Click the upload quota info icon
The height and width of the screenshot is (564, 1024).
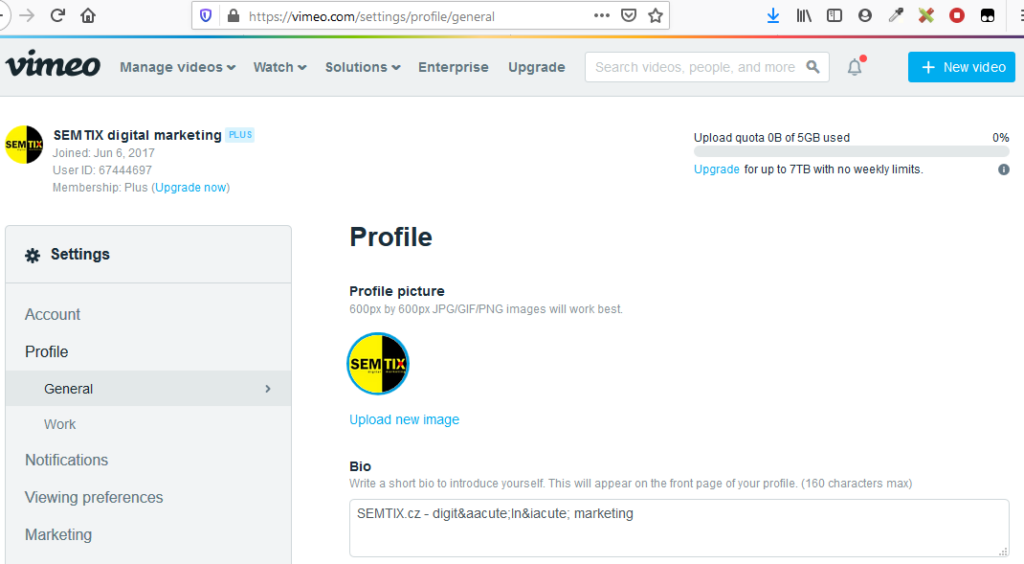tap(1003, 170)
